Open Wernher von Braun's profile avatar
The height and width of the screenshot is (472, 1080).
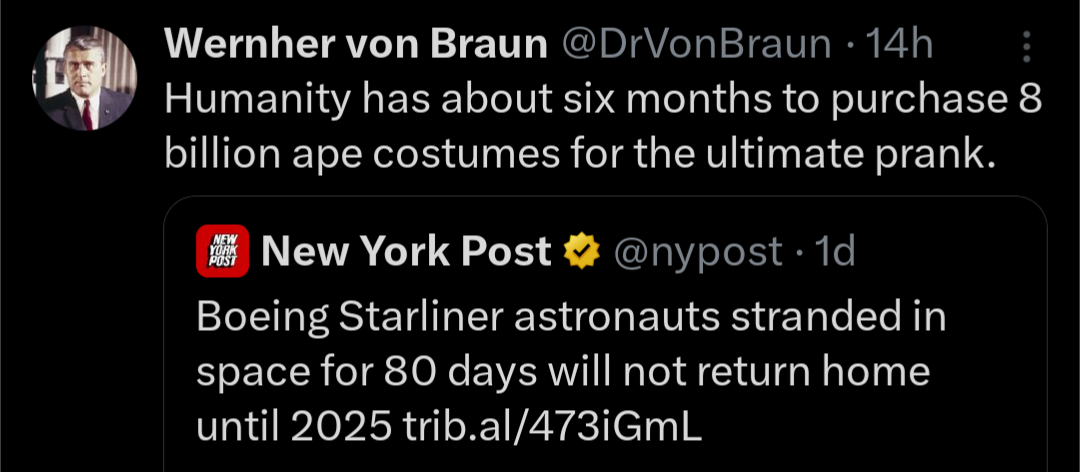[x=84, y=78]
